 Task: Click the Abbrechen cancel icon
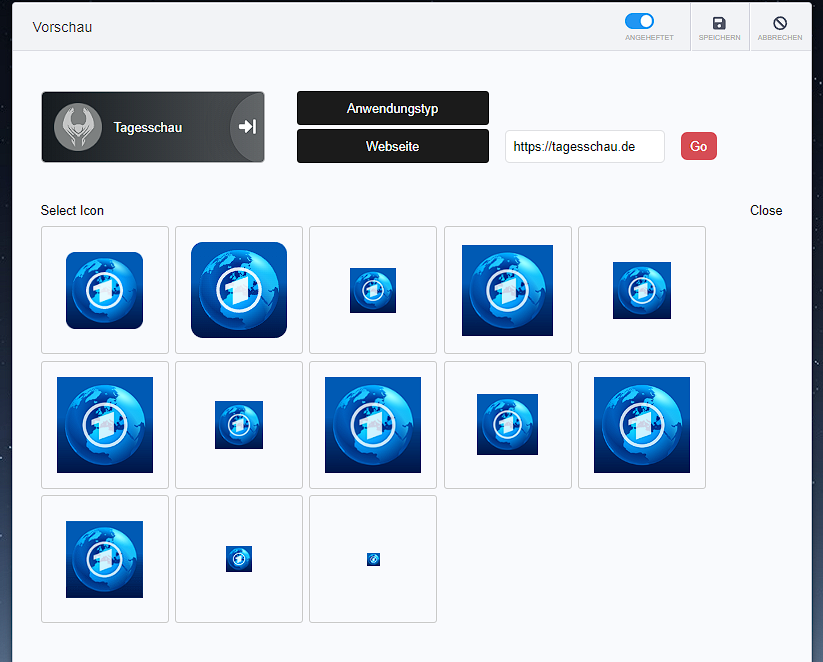[780, 24]
